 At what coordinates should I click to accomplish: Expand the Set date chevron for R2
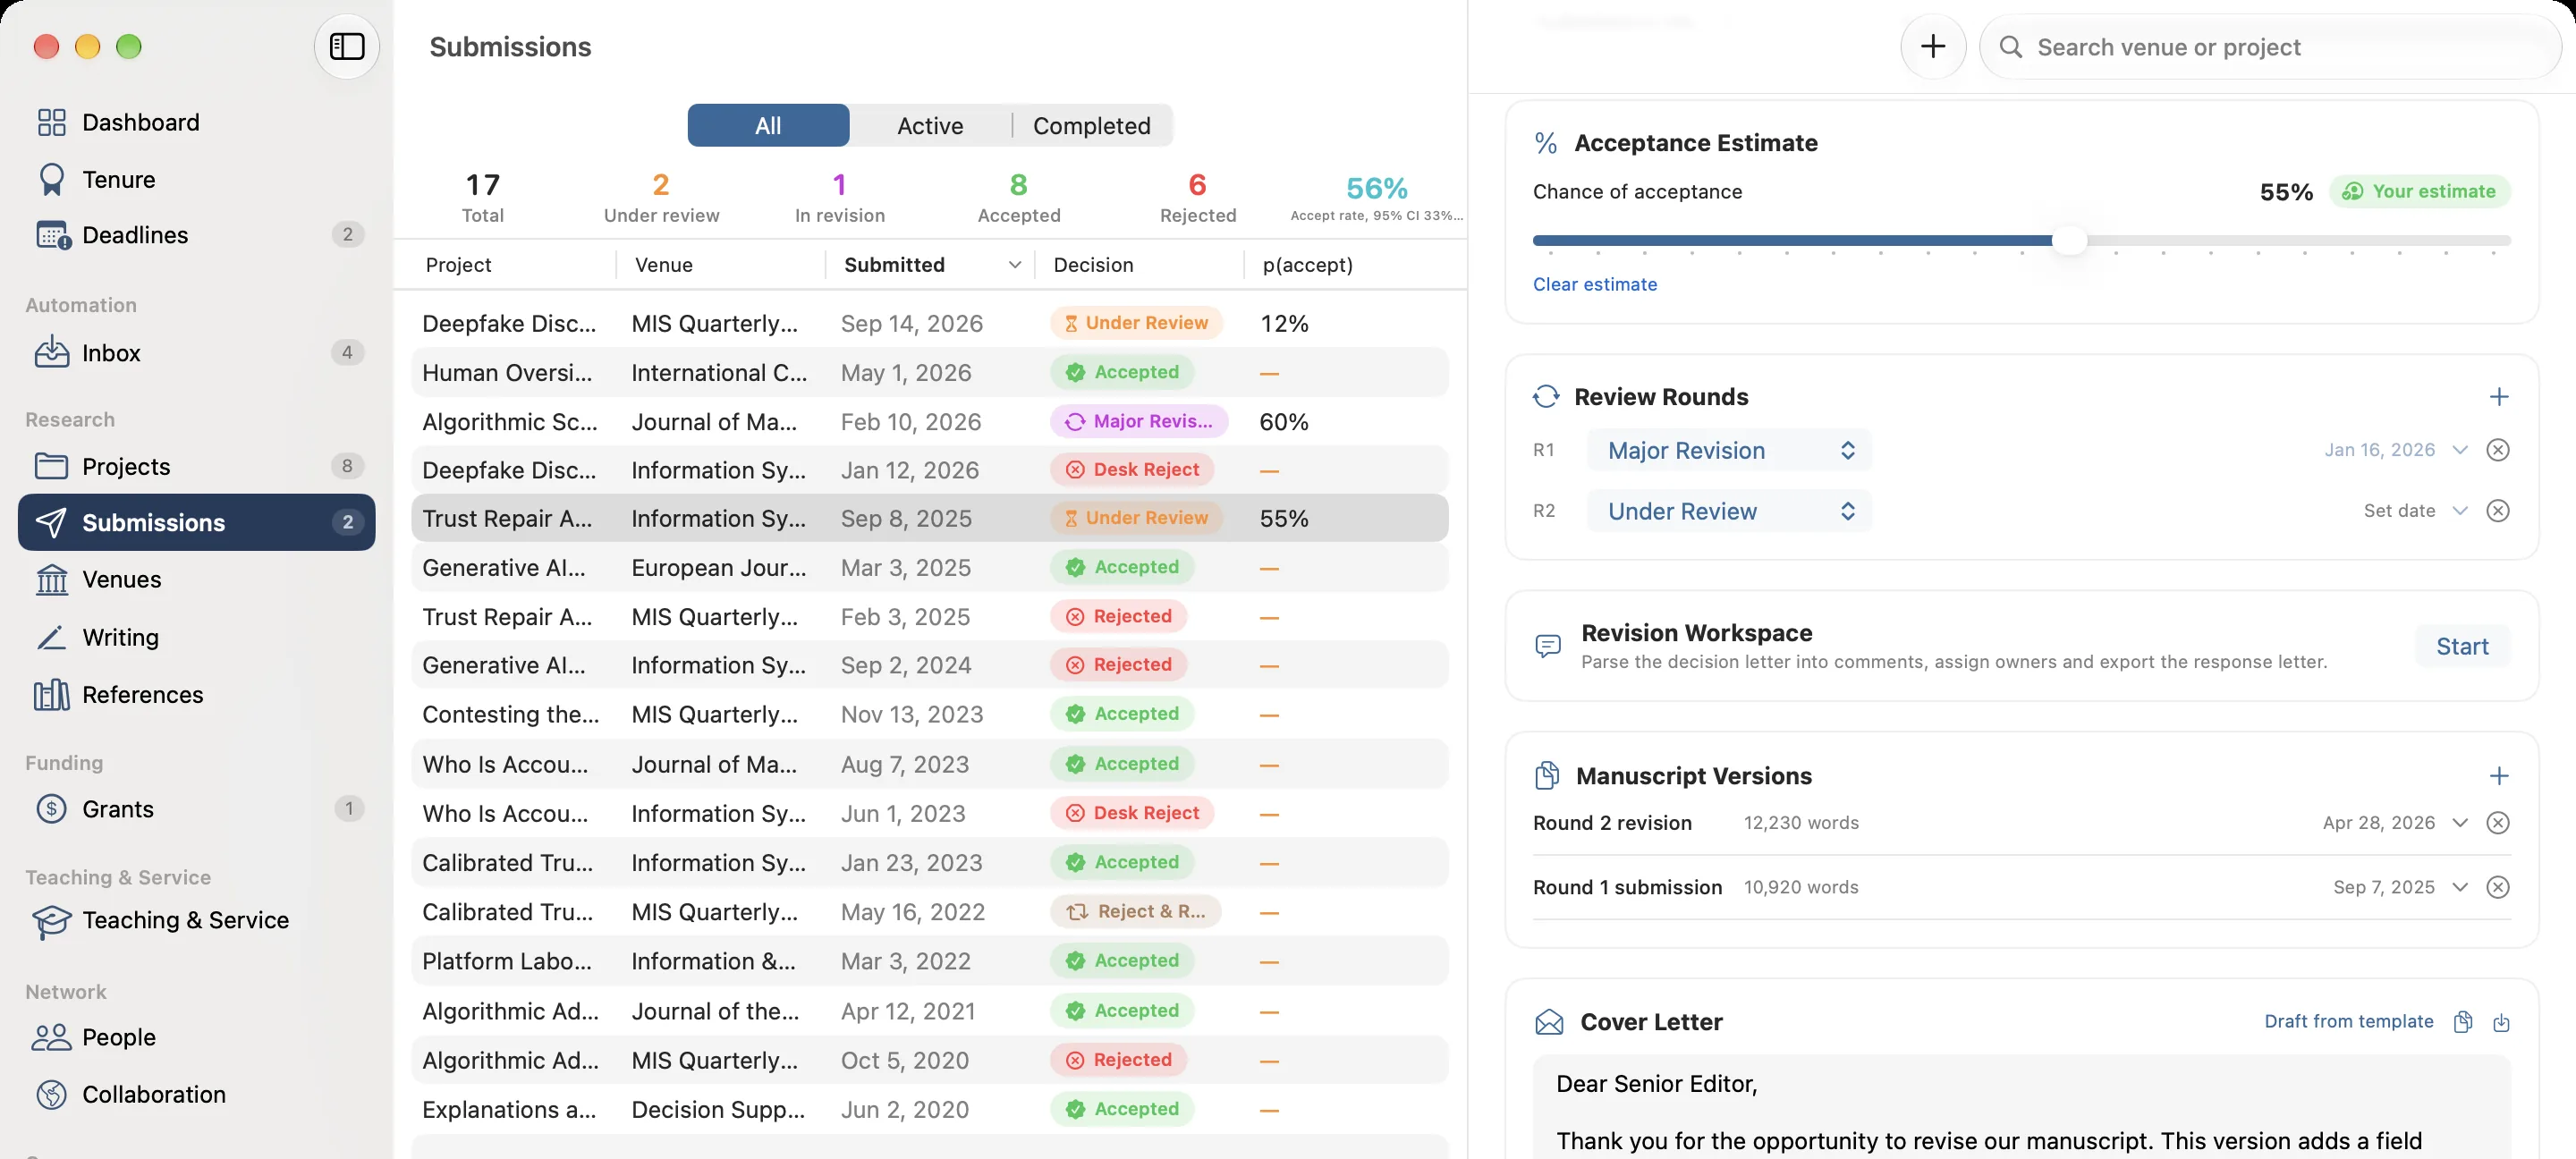tap(2460, 511)
